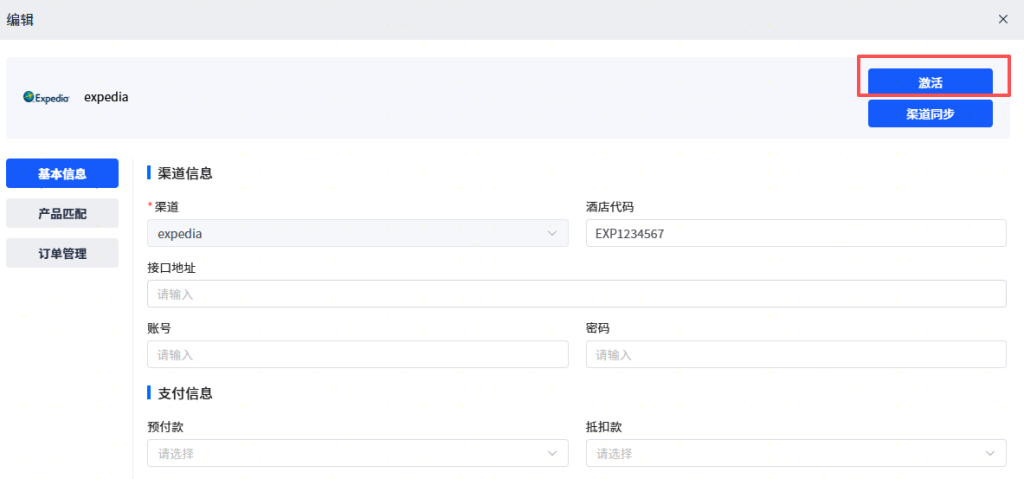The height and width of the screenshot is (479, 1024).
Task: Click into the 接口地址 input field
Action: click(x=576, y=294)
